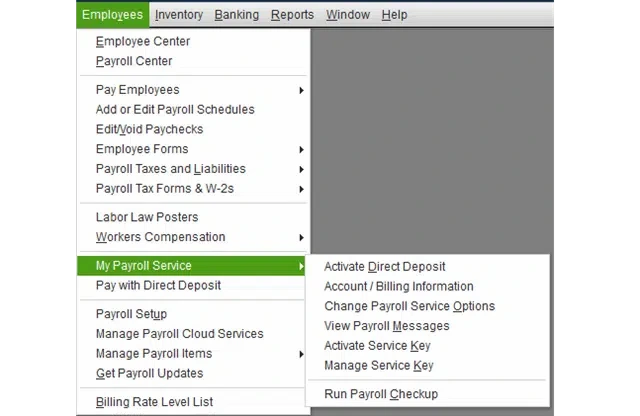Open the Window menu
Image resolution: width=640 pixels, height=416 pixels.
[x=348, y=15]
